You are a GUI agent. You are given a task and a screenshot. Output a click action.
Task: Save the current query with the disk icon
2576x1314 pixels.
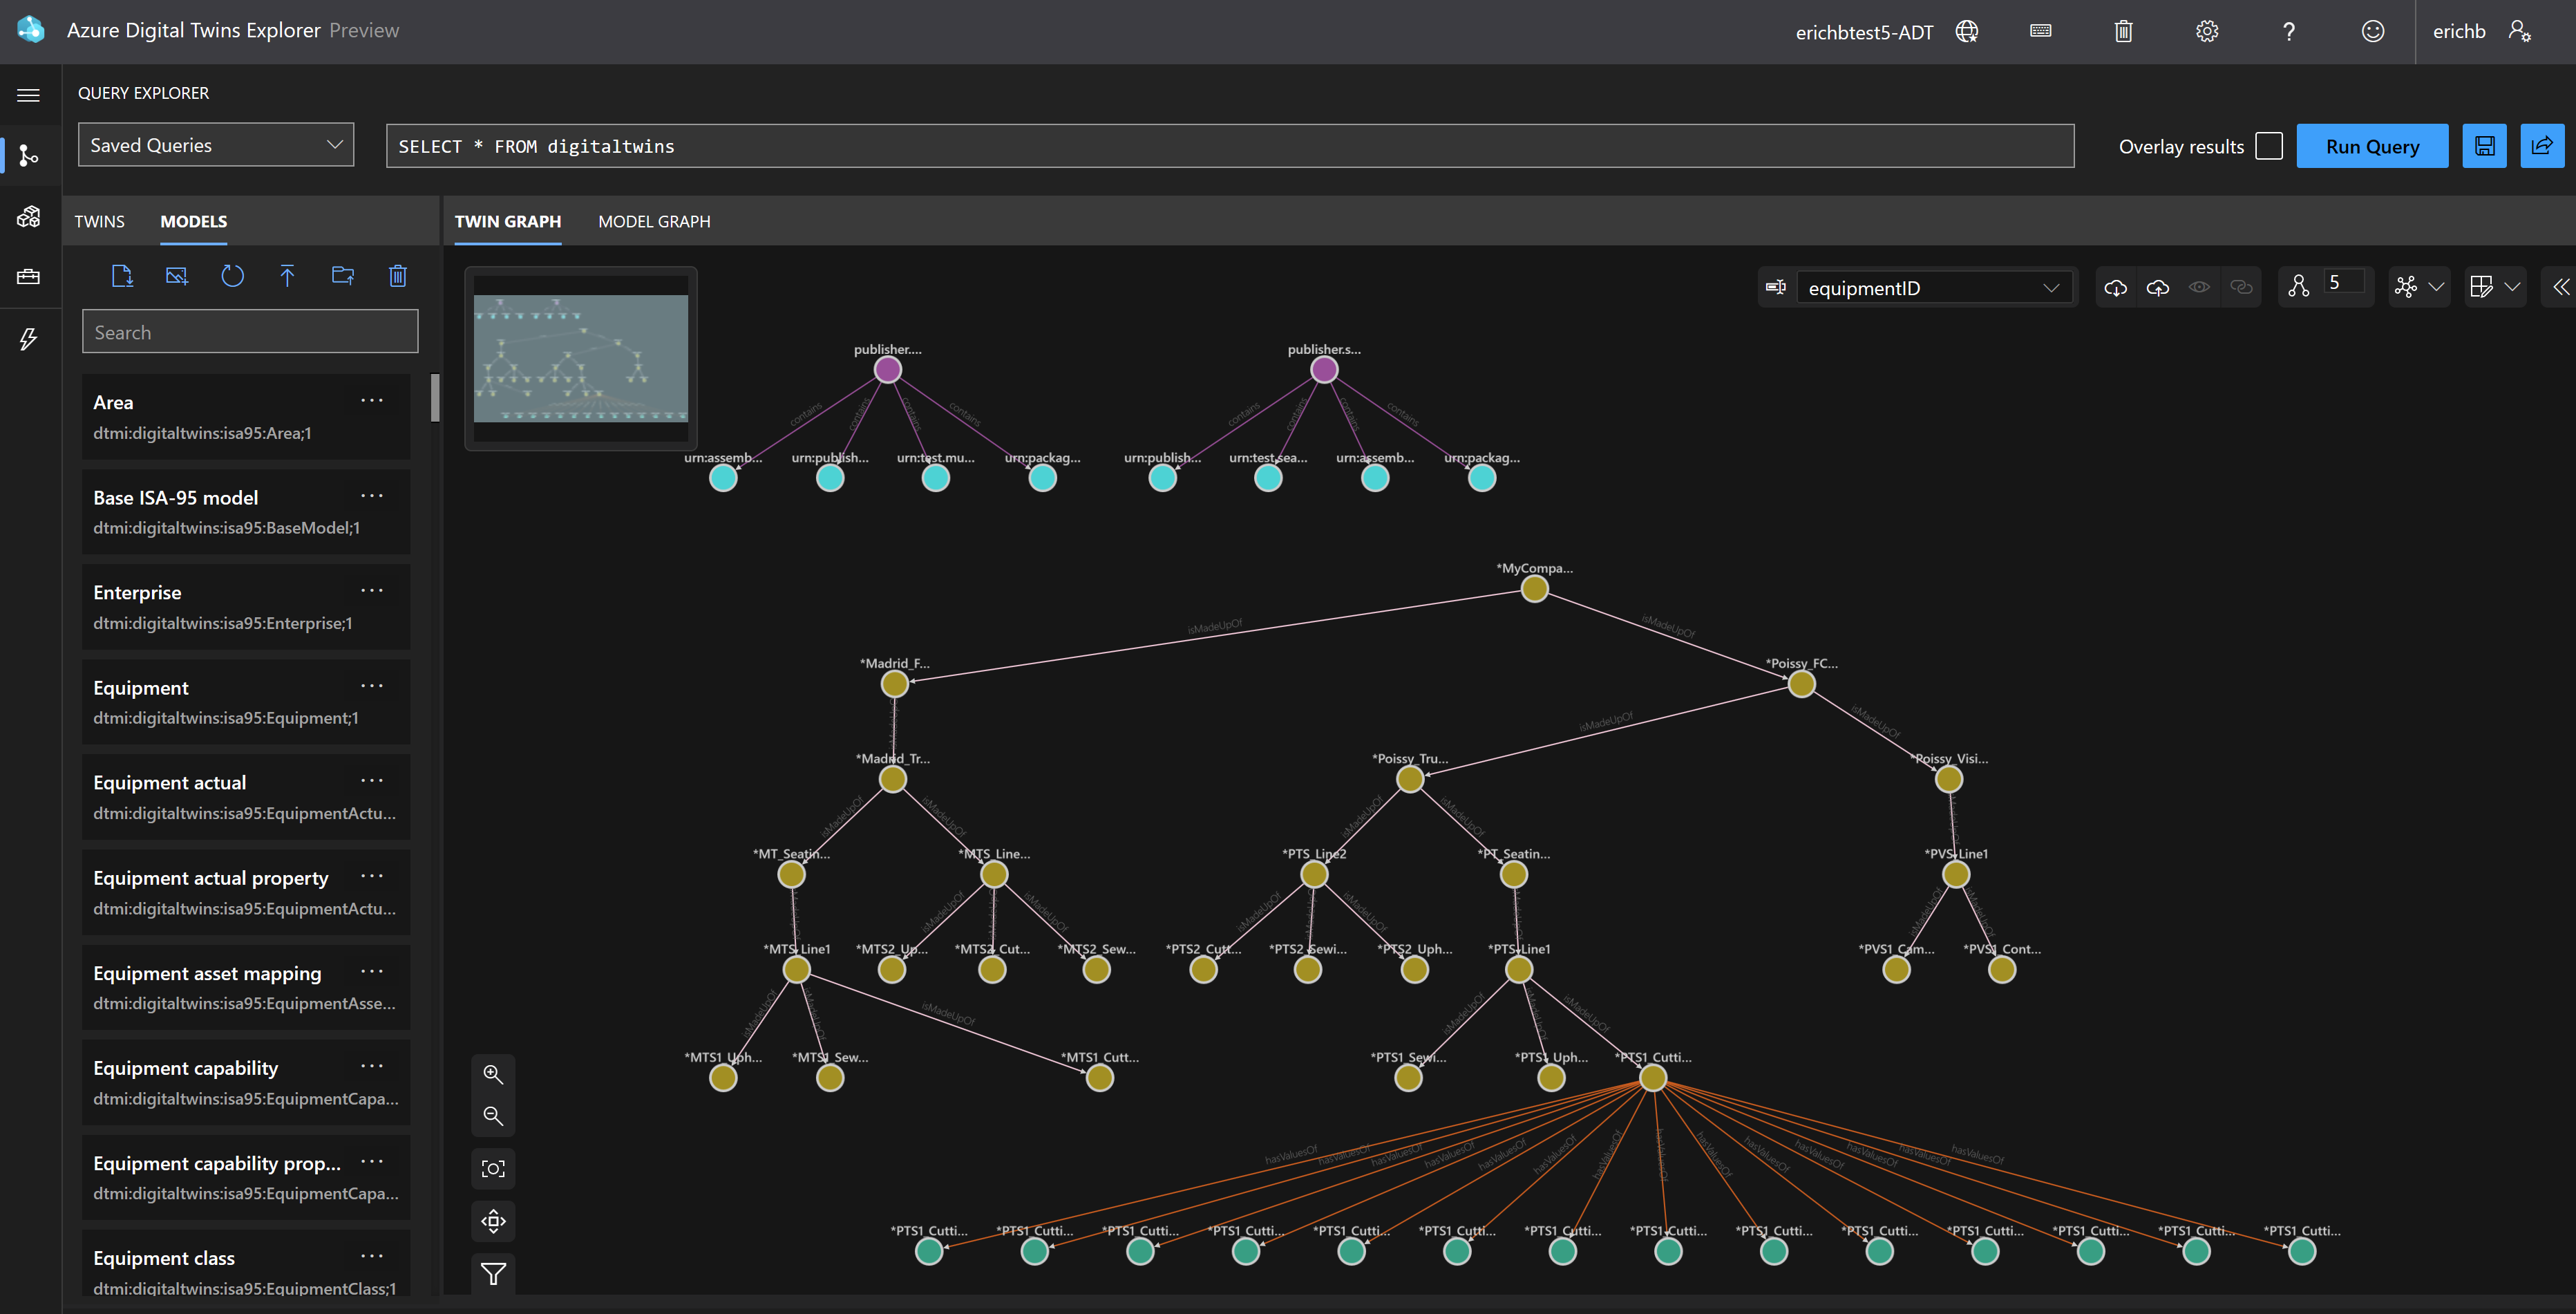(2484, 146)
